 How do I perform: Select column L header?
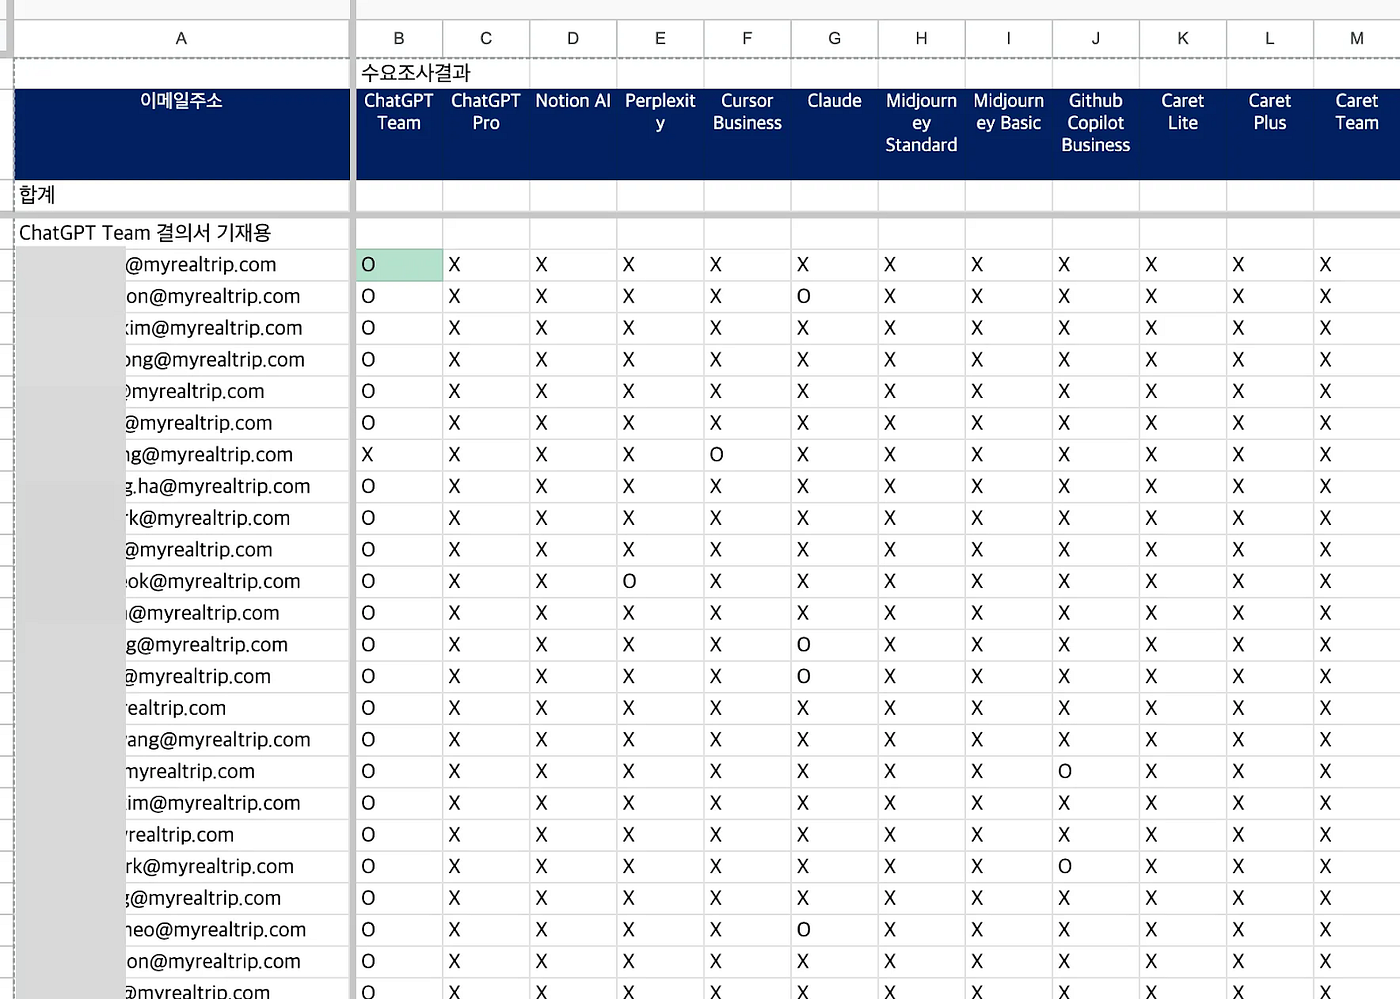point(1269,38)
